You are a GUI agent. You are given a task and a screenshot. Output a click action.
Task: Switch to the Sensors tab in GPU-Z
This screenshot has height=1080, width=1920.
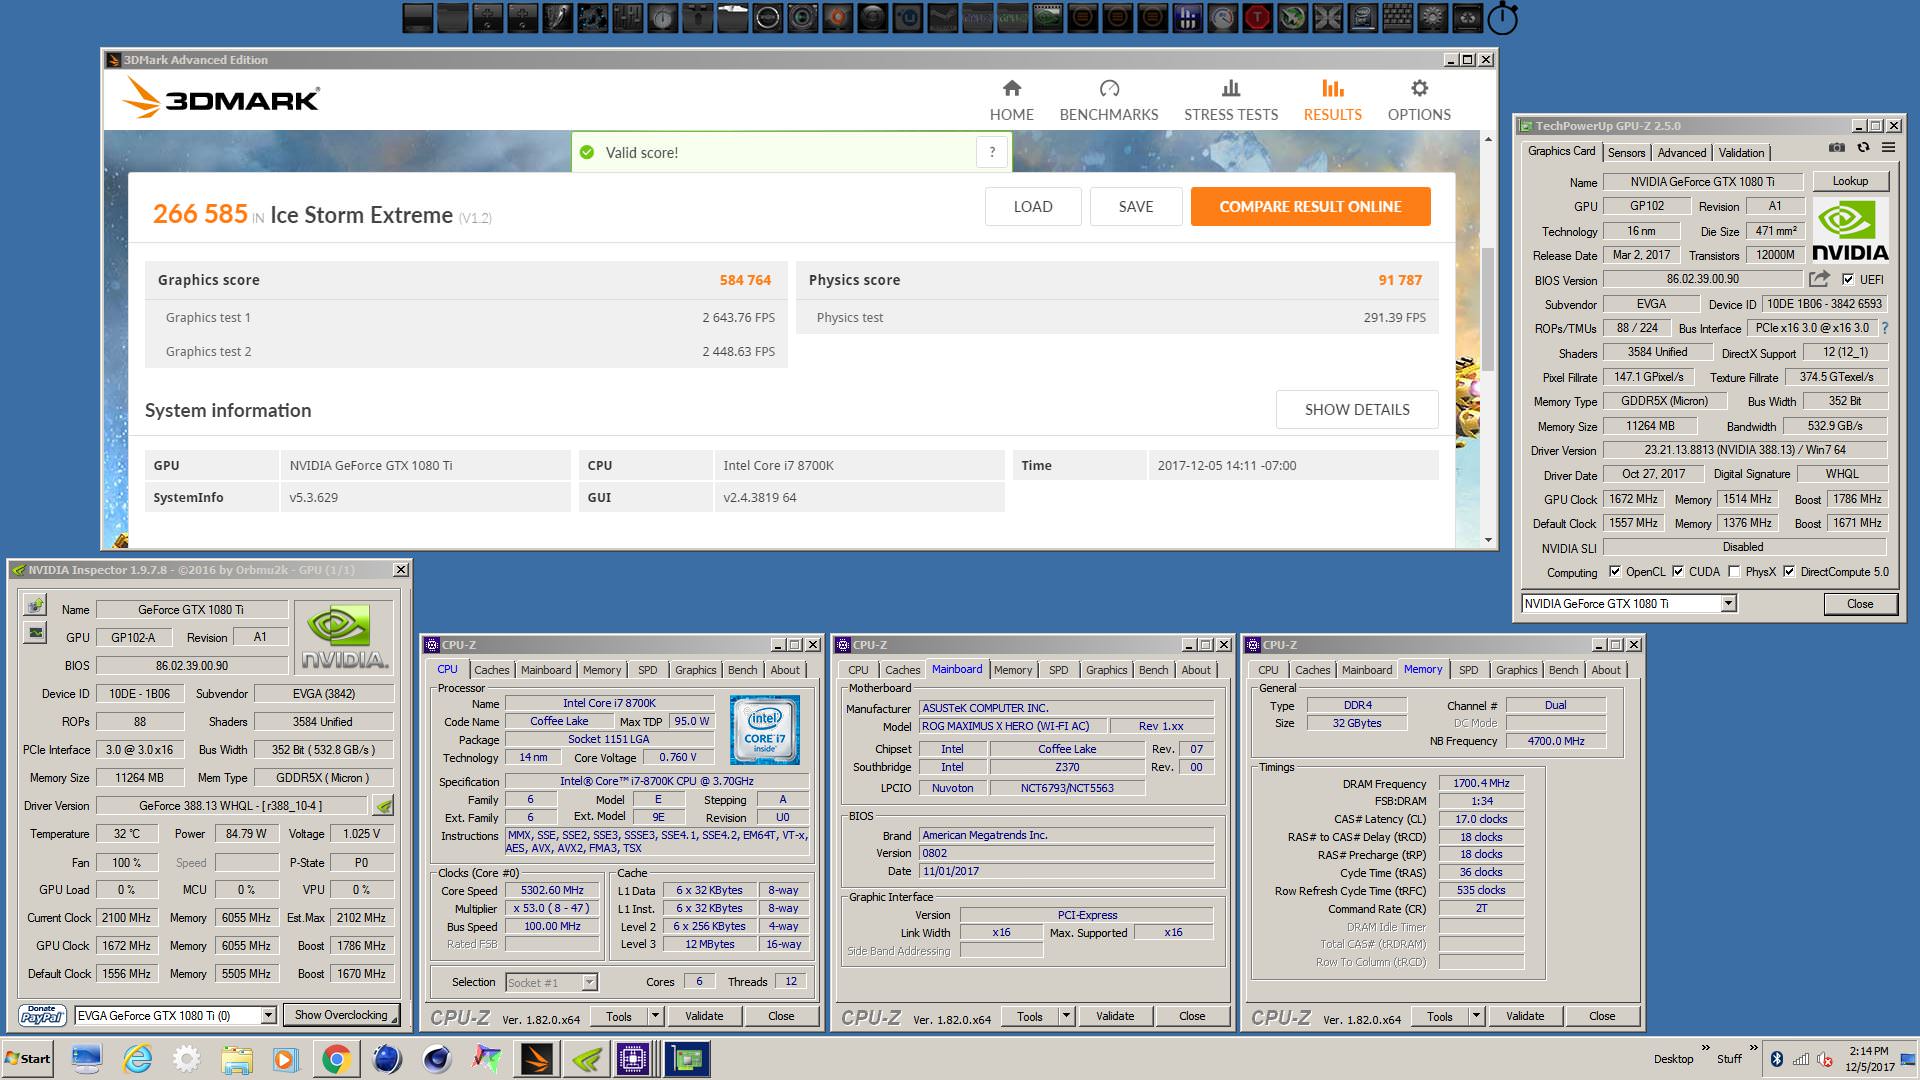coord(1626,152)
